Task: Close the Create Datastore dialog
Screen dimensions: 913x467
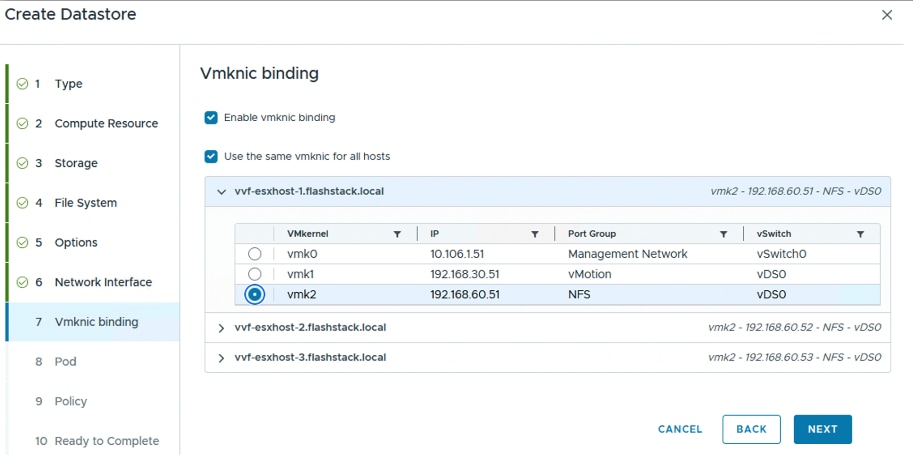Action: [x=887, y=15]
